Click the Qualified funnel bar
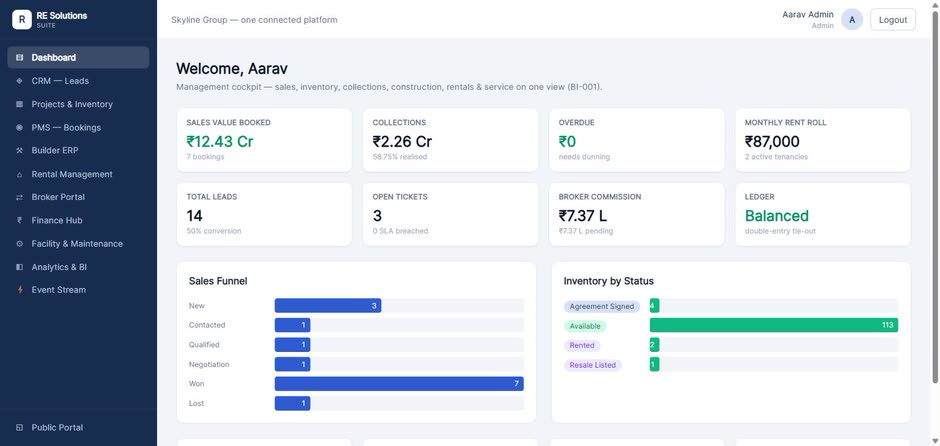The image size is (940, 446). pos(293,345)
